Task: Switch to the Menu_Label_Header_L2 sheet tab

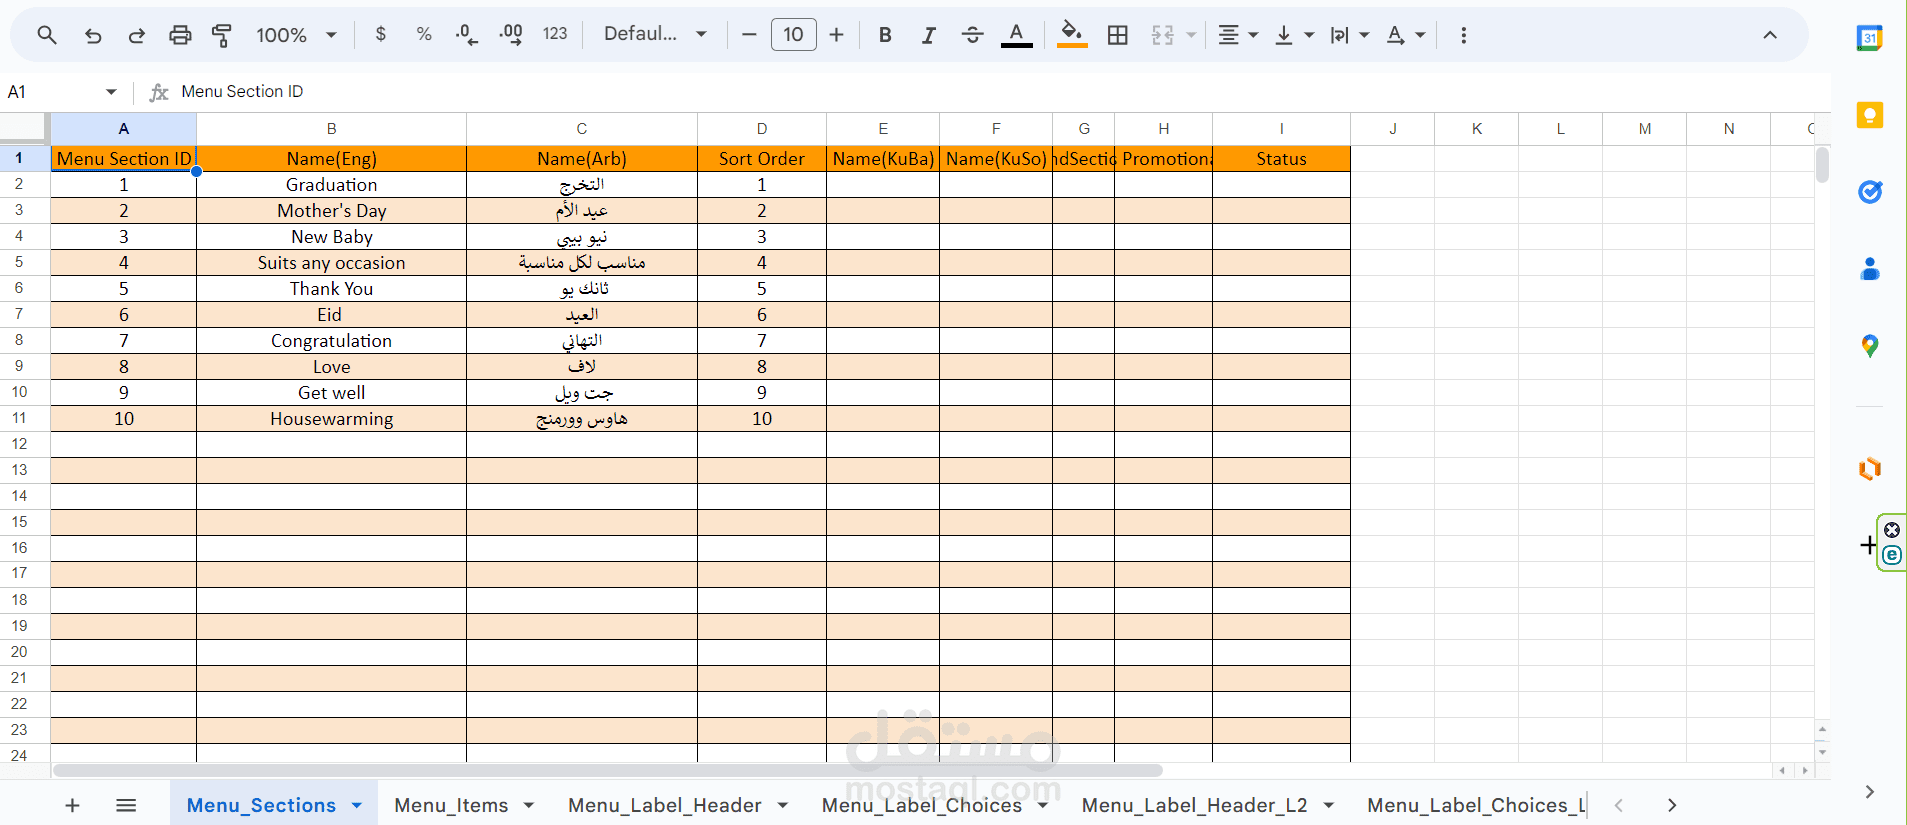Action: (x=1195, y=805)
